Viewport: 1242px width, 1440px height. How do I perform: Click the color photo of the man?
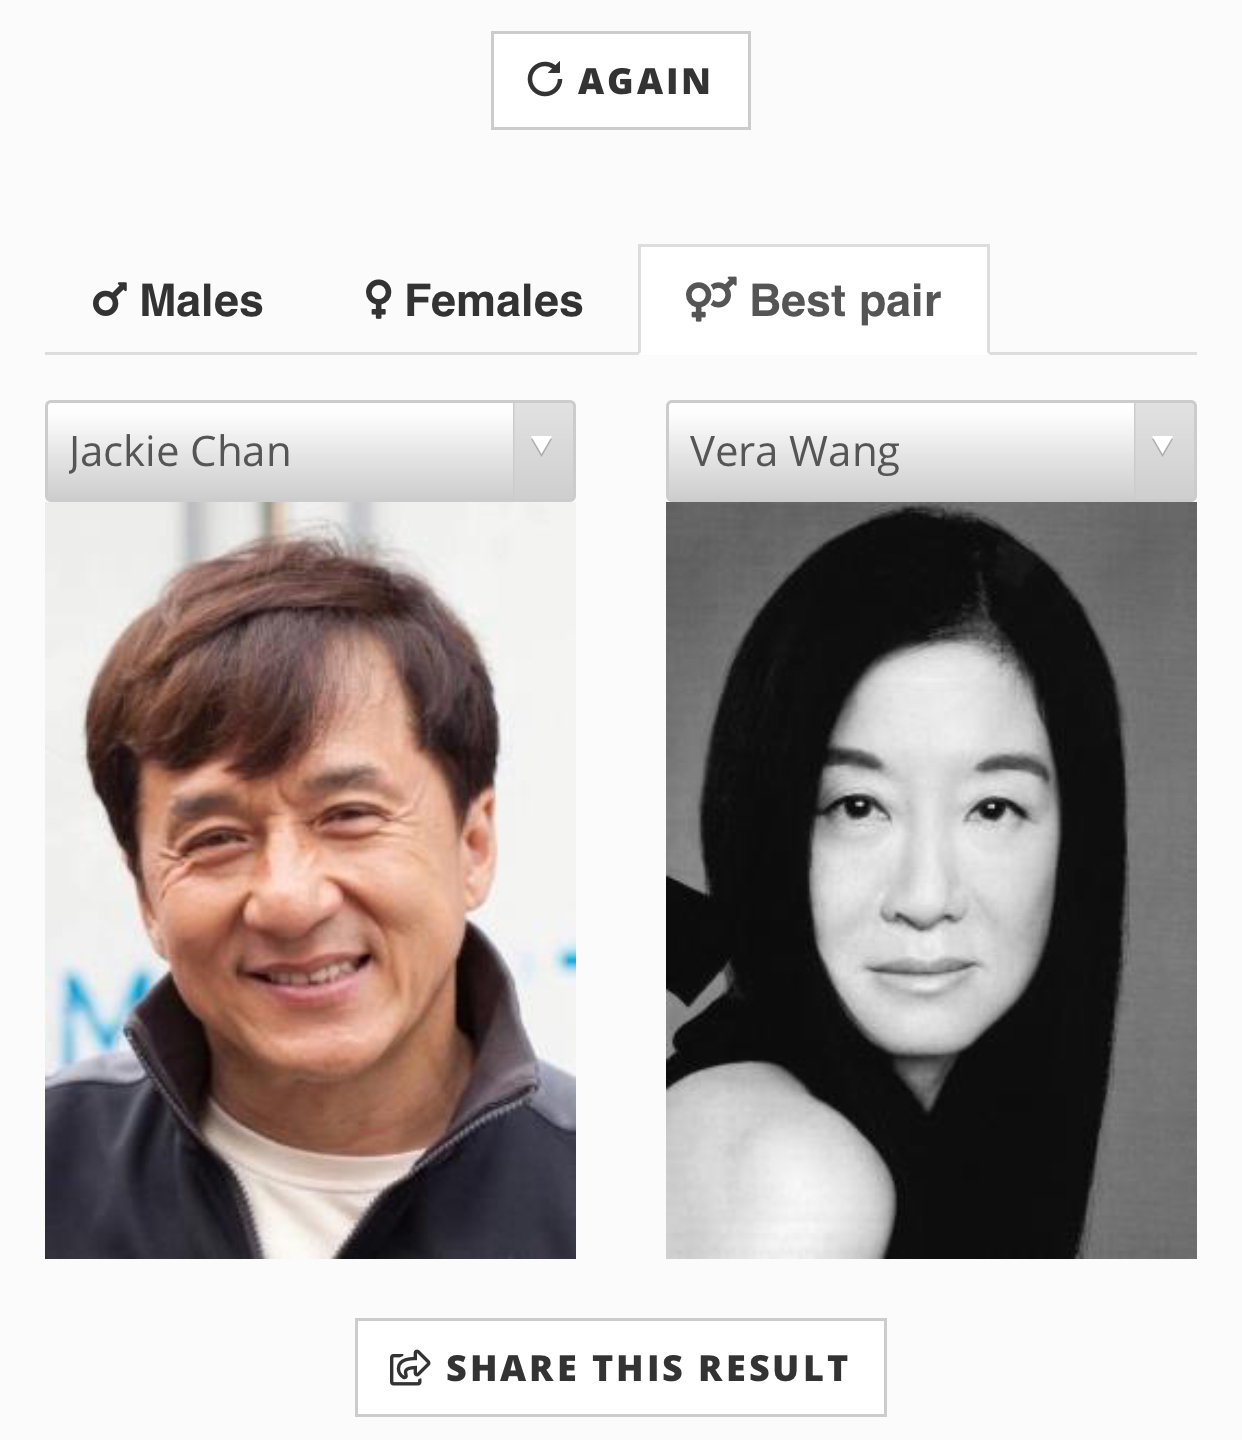(x=310, y=880)
